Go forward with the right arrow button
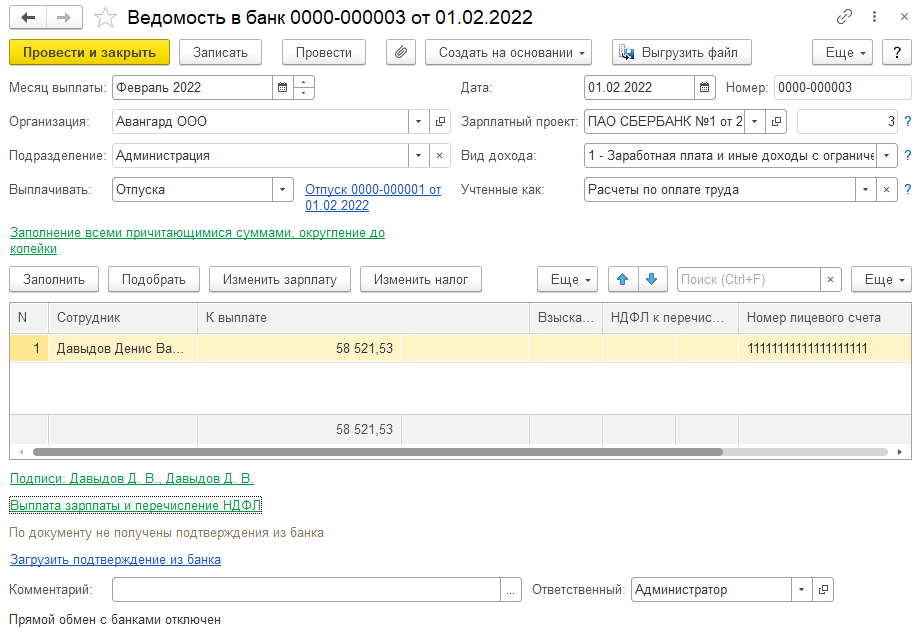 64,18
